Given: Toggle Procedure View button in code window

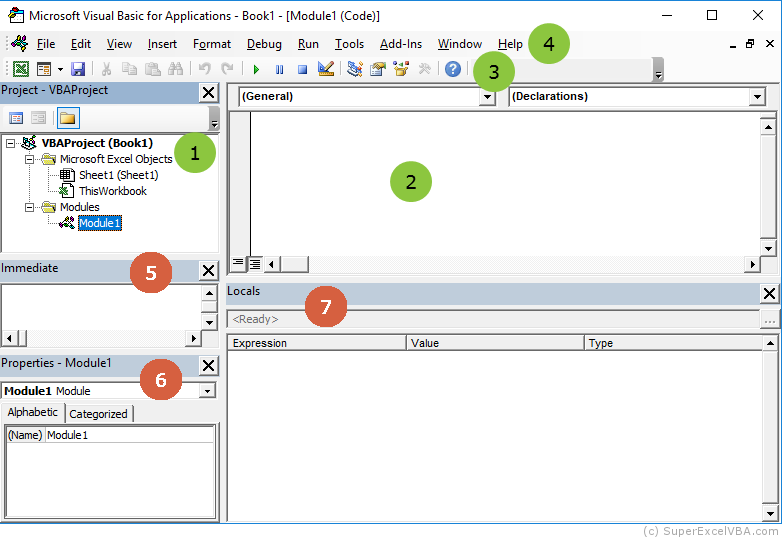Looking at the screenshot, I should 238,263.
